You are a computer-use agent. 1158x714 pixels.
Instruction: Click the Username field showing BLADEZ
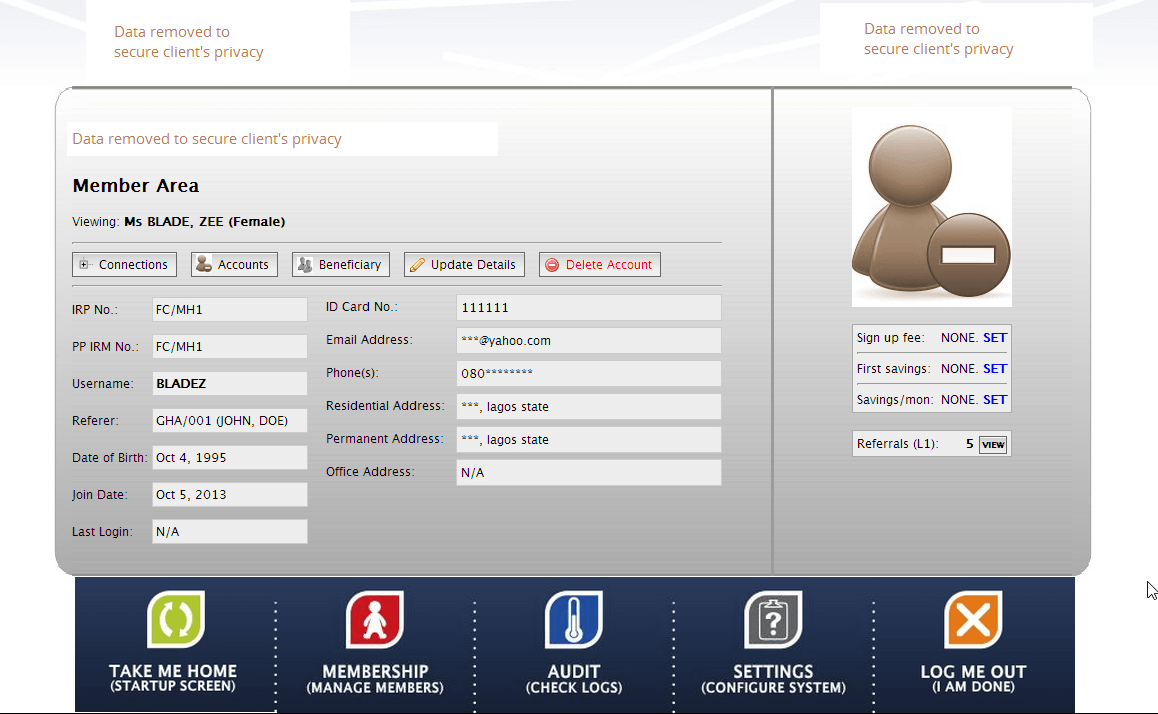click(x=229, y=384)
